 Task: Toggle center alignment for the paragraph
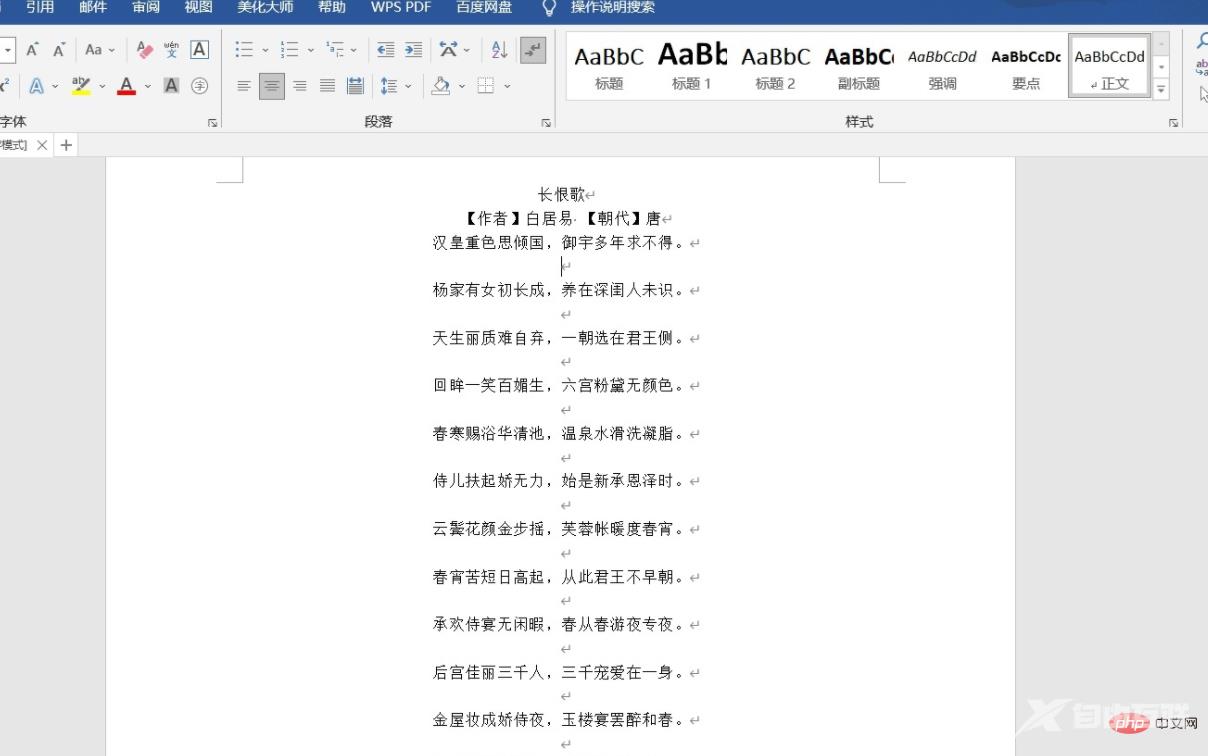(x=271, y=86)
